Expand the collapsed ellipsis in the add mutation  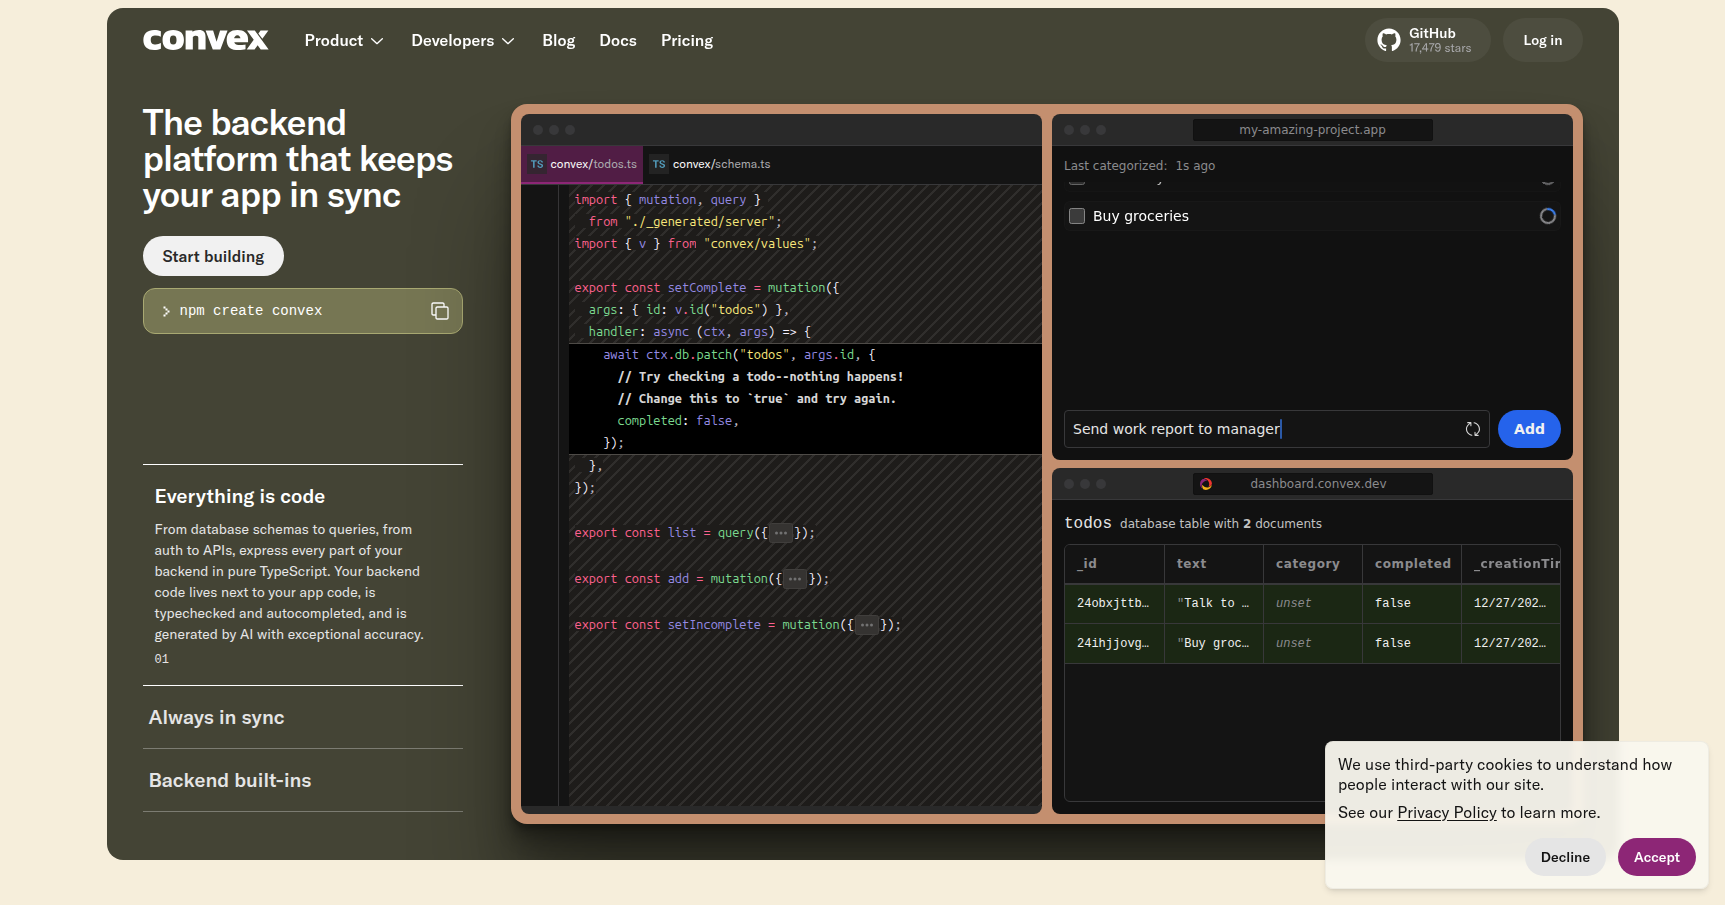(793, 578)
